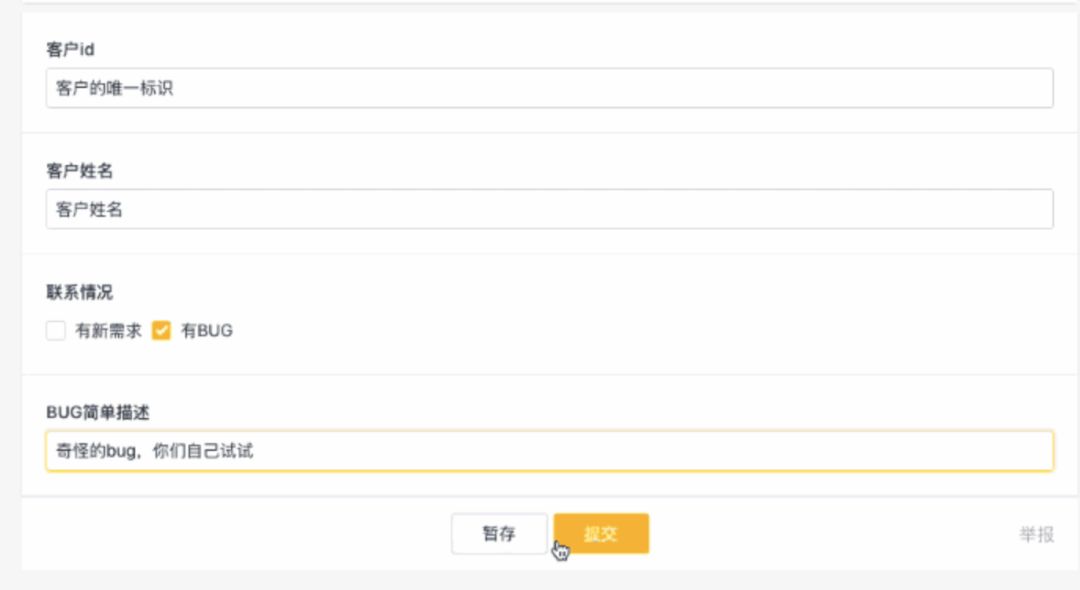Click the 客户姓名 field label

(x=79, y=171)
